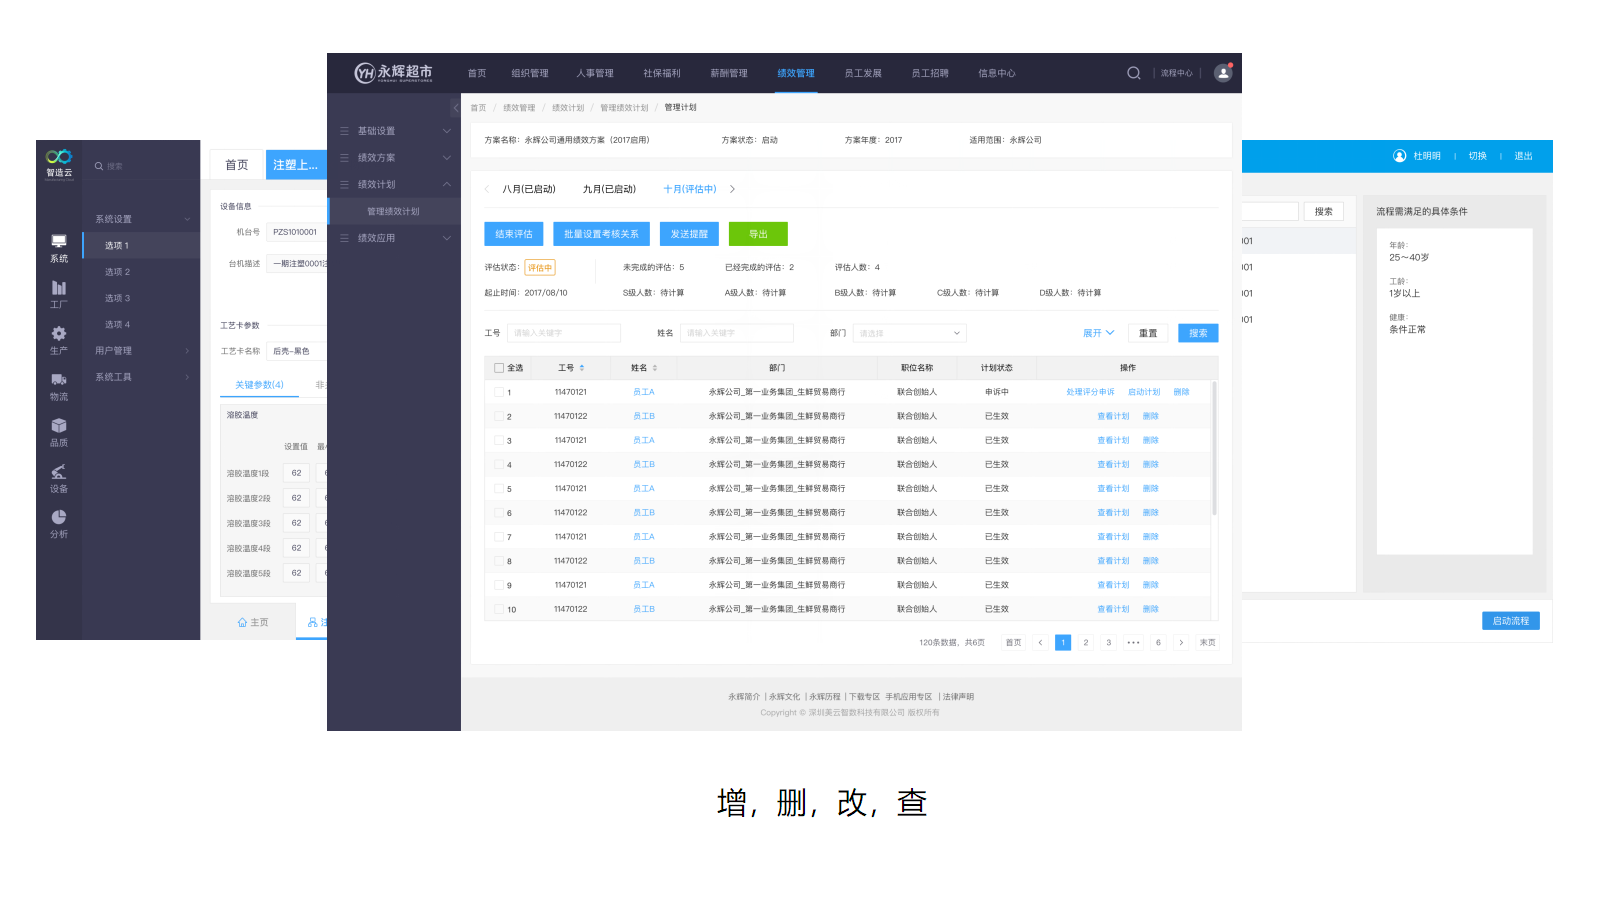Tick the 全选 select-all checkbox
The width and height of the screenshot is (1600, 900).
[499, 368]
